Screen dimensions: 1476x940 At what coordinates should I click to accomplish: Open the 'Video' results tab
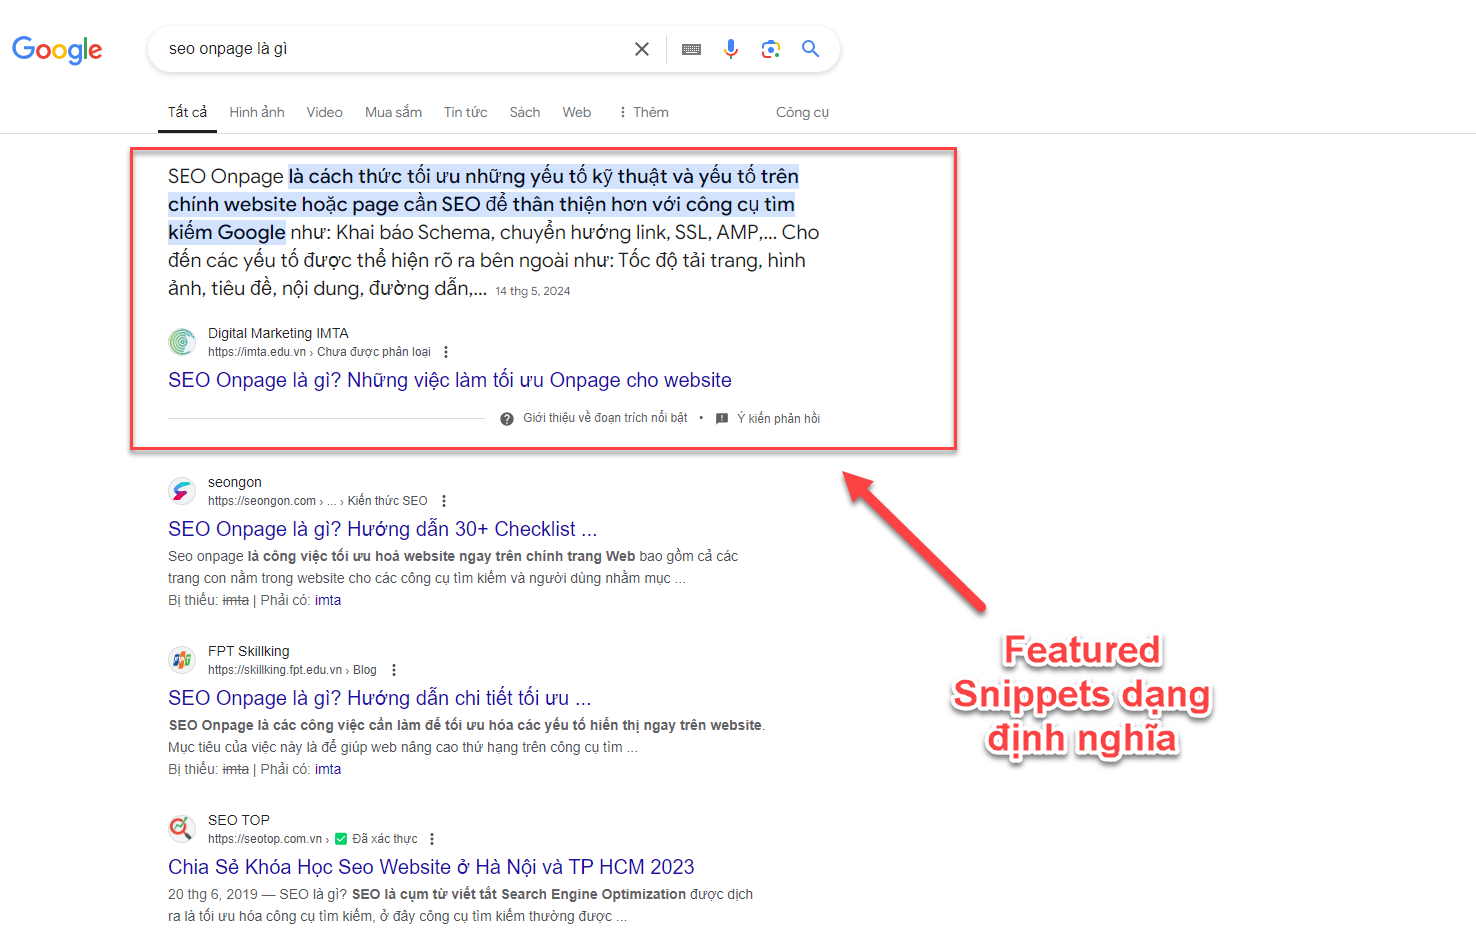click(x=324, y=112)
